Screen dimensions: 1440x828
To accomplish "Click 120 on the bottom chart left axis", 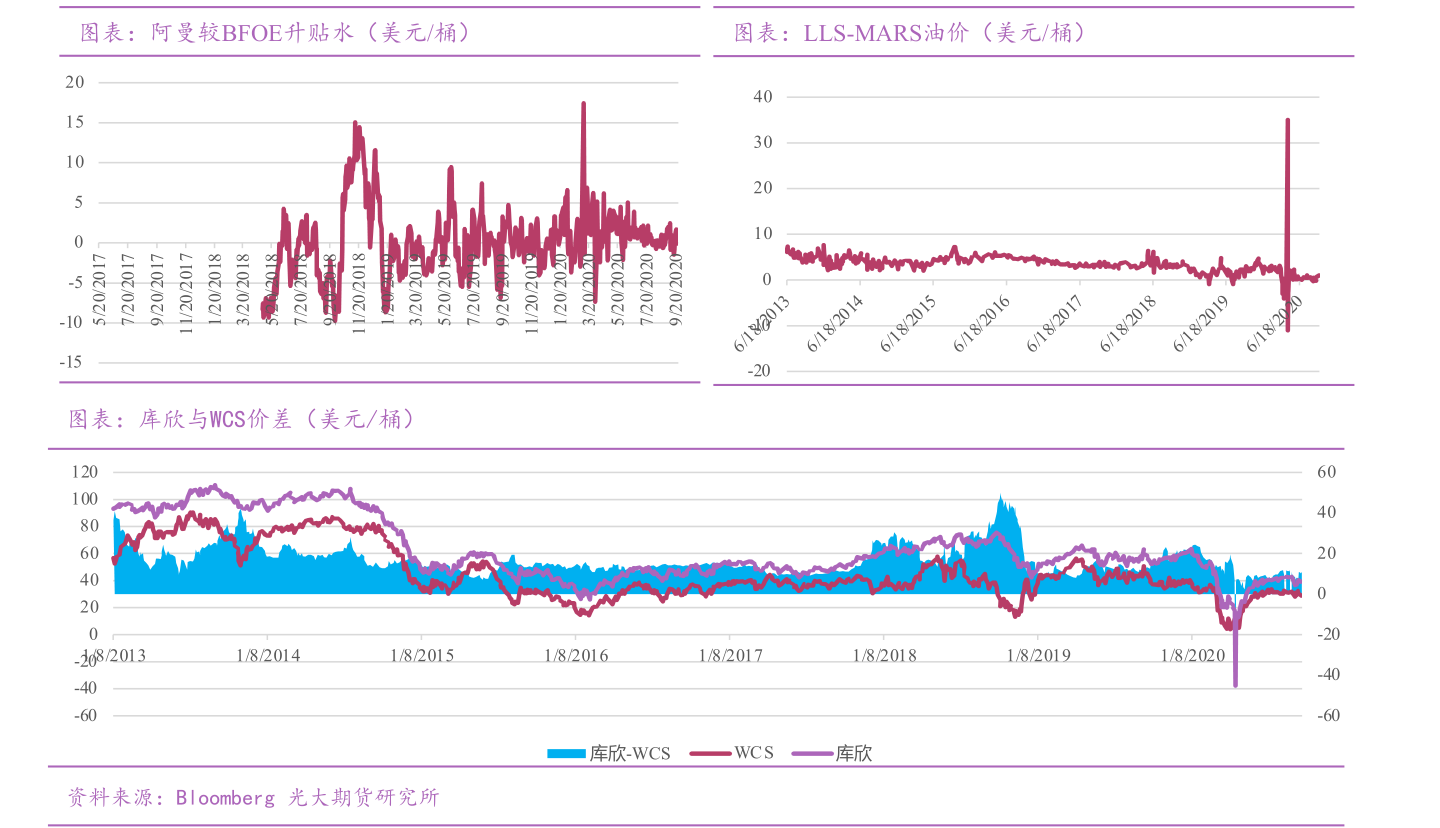I will coord(85,471).
